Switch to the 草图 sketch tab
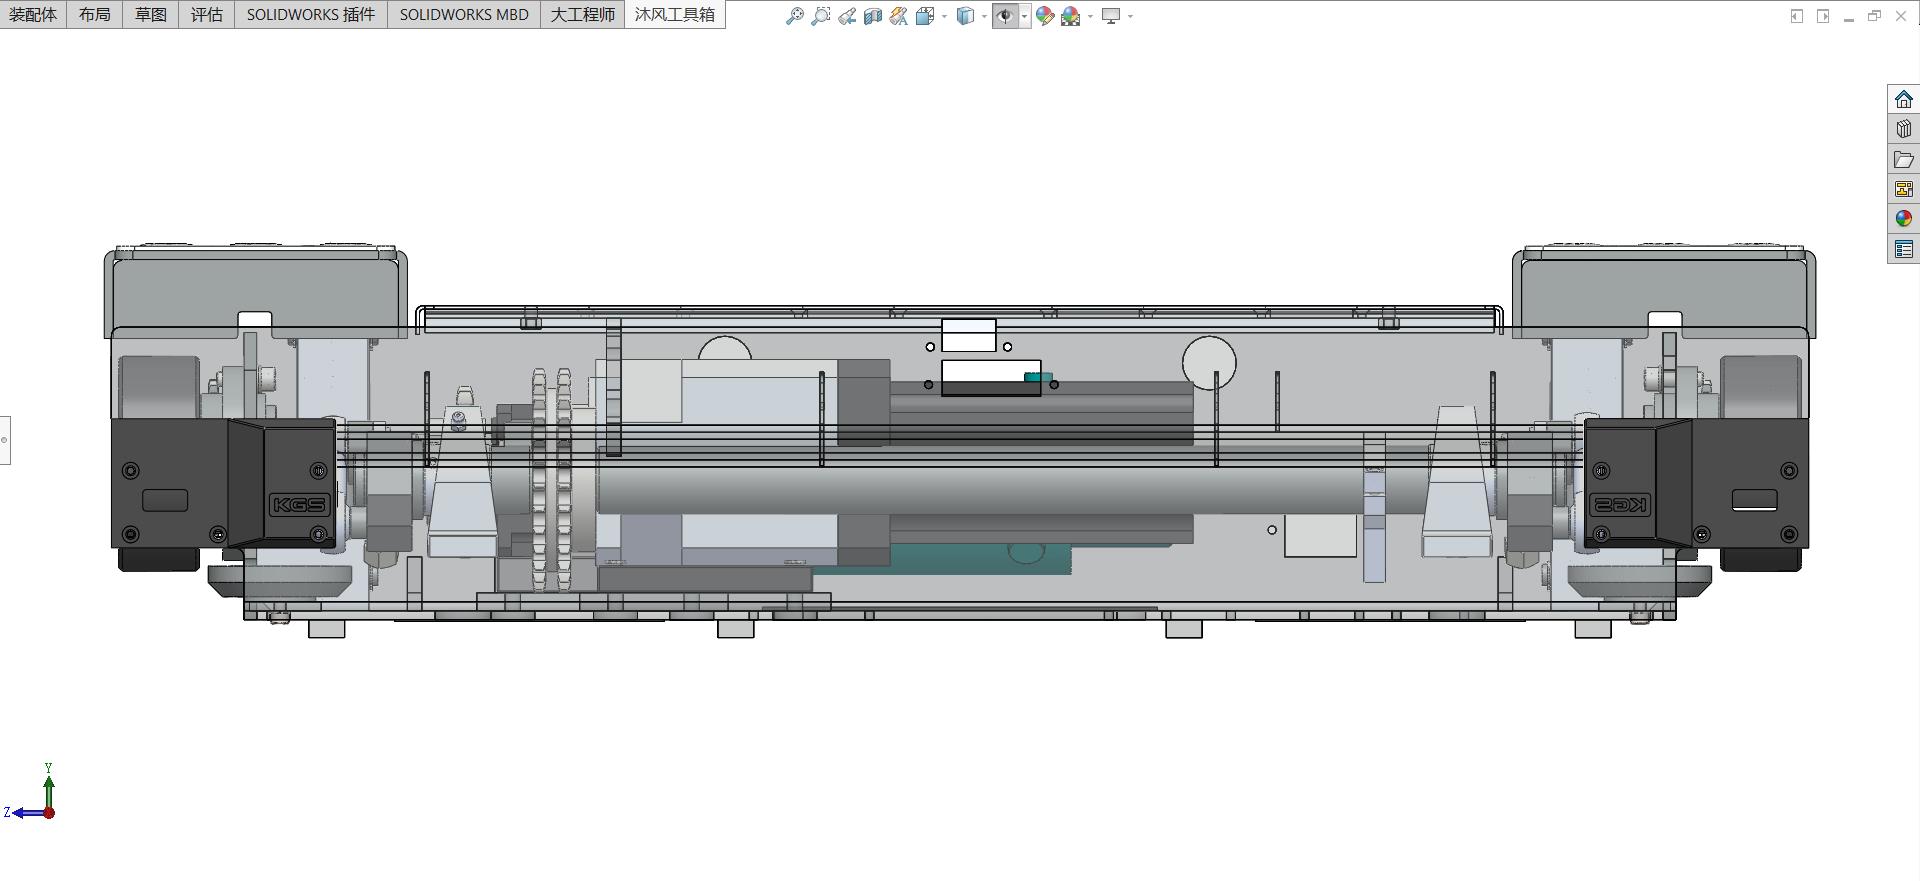1920x881 pixels. 151,15
